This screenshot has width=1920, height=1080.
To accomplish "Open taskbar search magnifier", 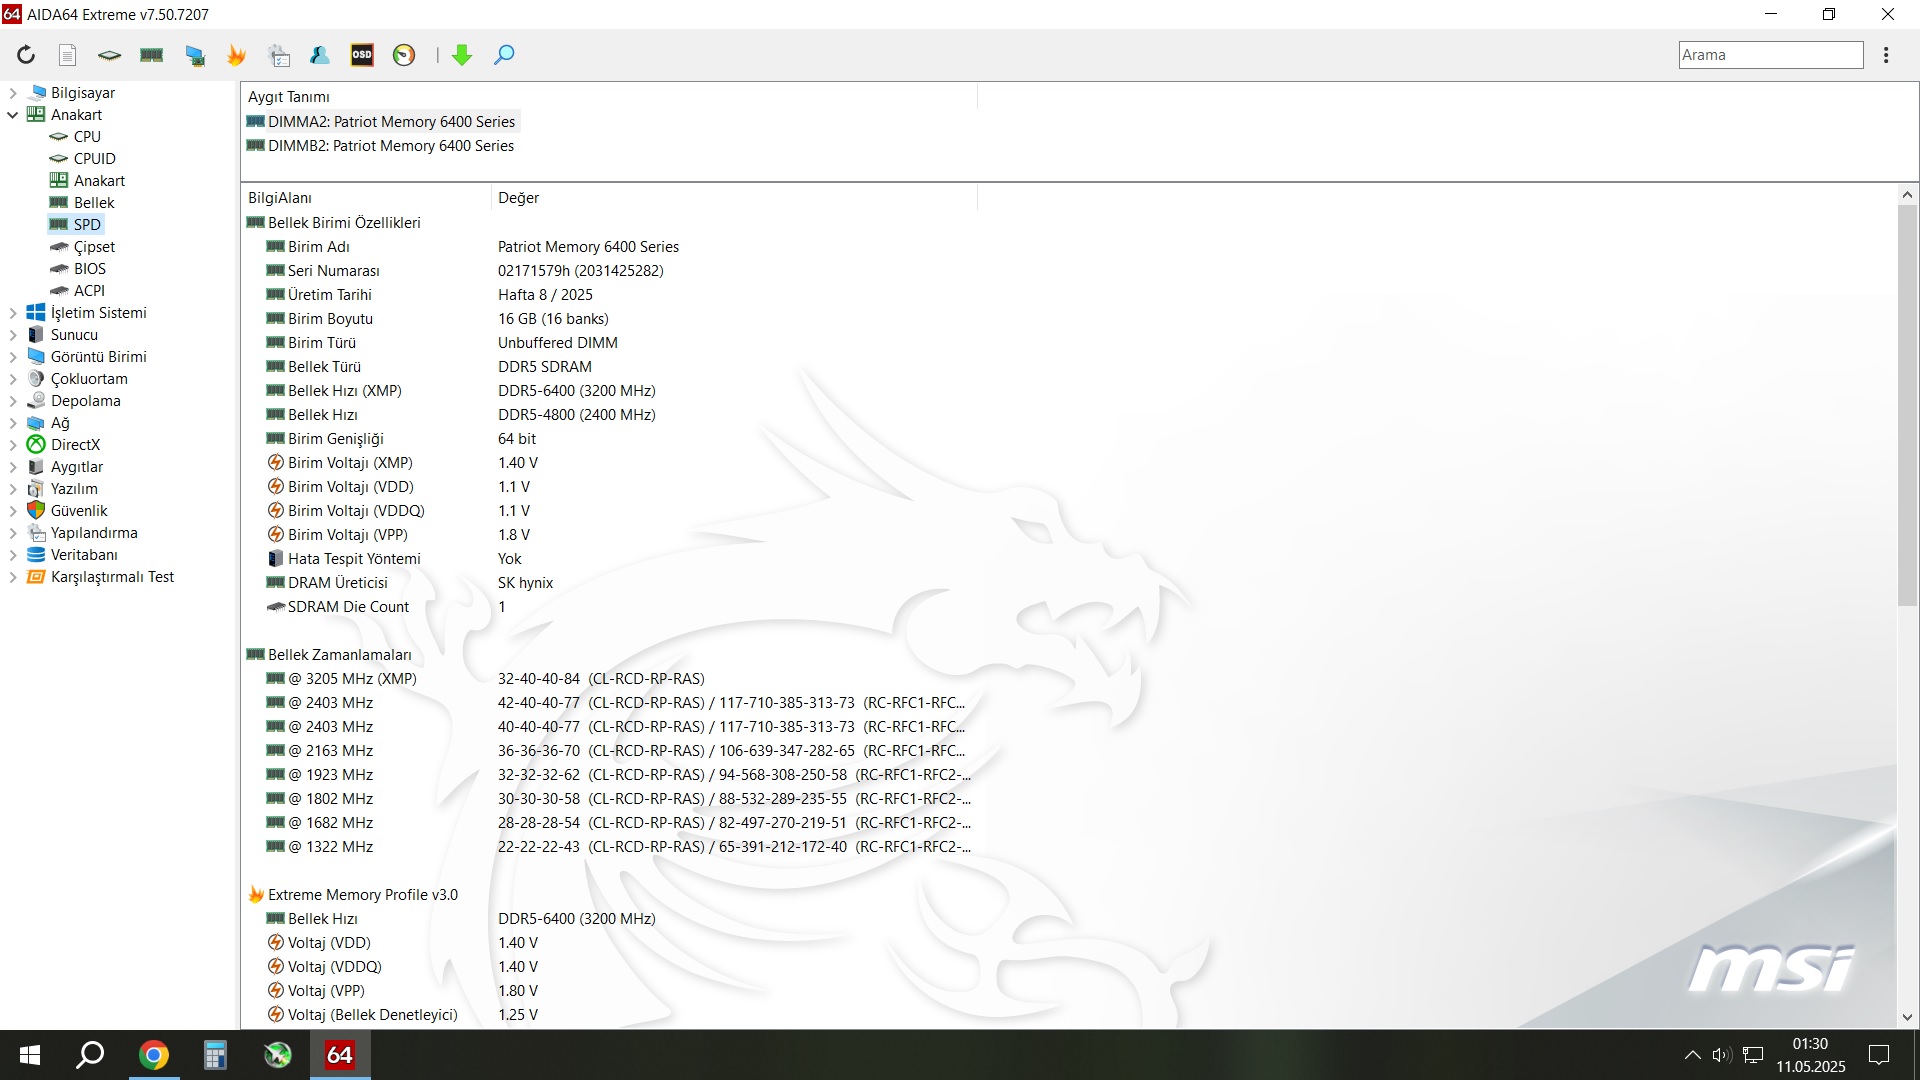I will 91,1055.
